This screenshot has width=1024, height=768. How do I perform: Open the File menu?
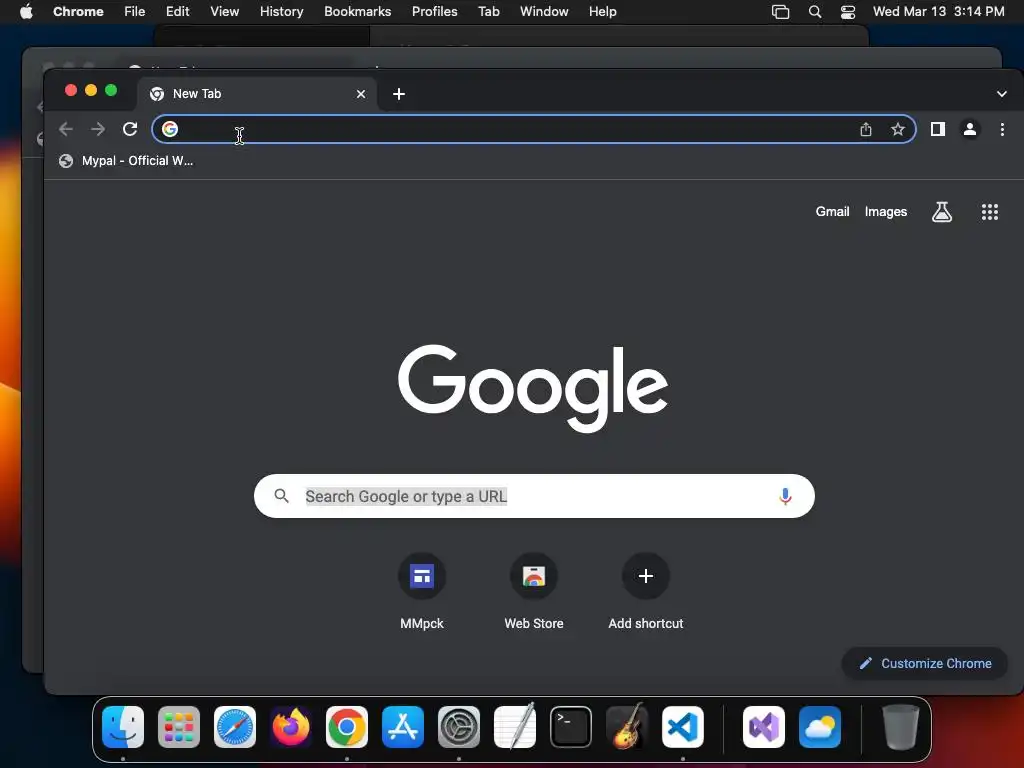point(135,11)
